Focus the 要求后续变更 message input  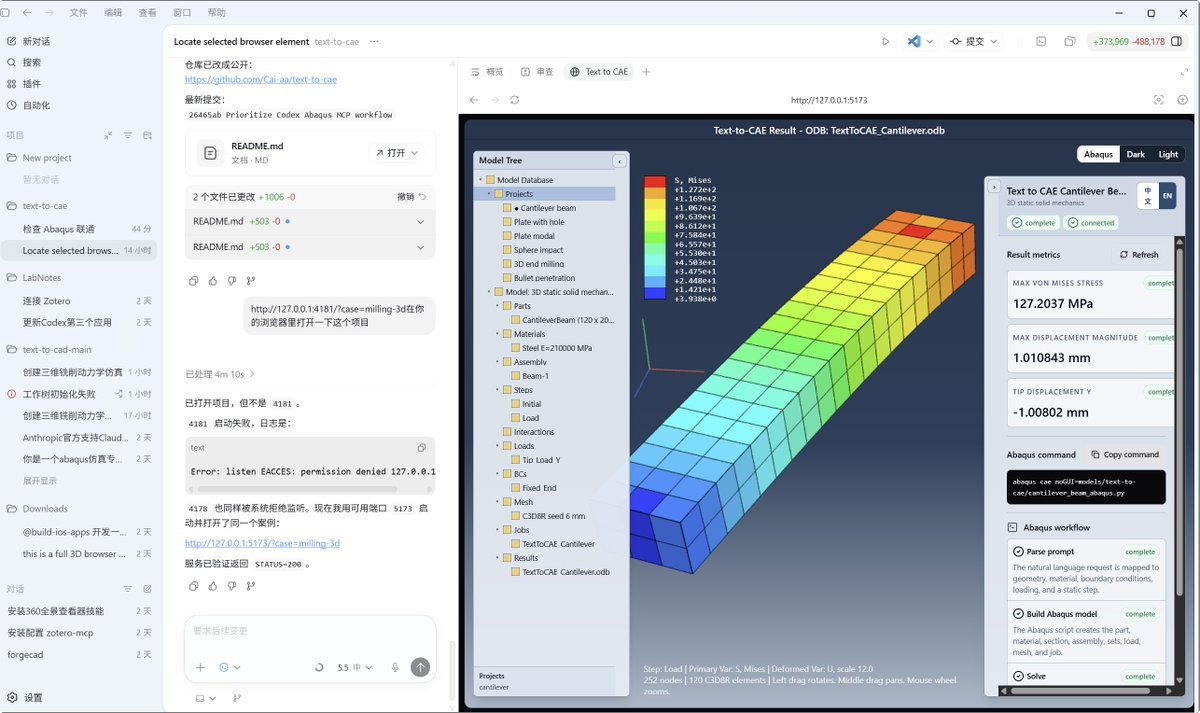click(x=310, y=631)
